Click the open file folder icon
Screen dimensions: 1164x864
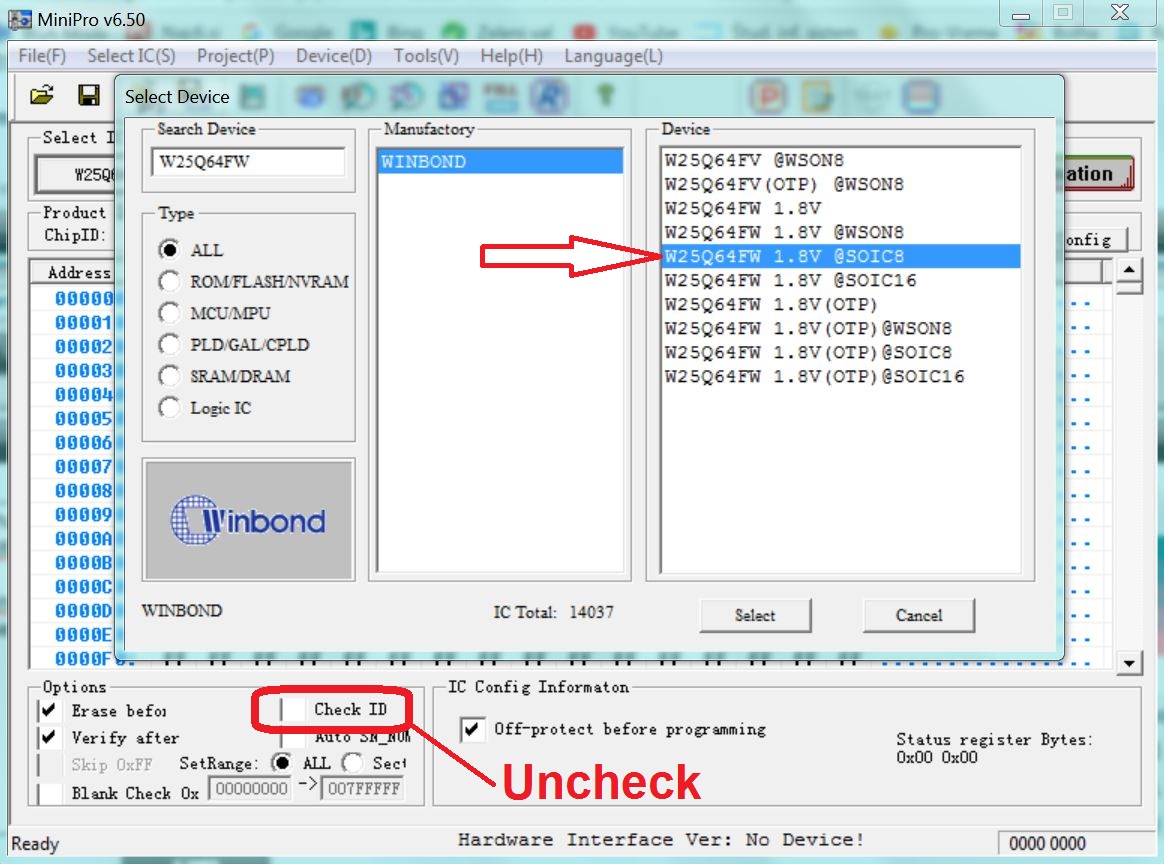(x=42, y=95)
